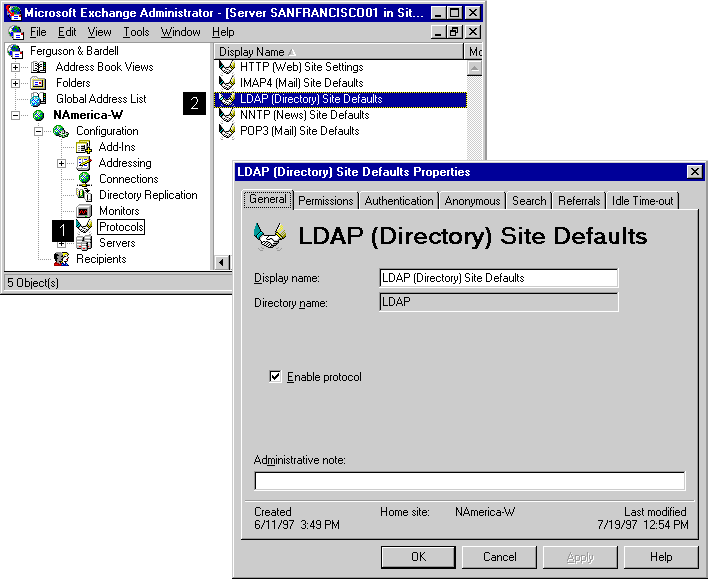Collapse the Configuration node
This screenshot has height=579, width=708.
(38, 132)
